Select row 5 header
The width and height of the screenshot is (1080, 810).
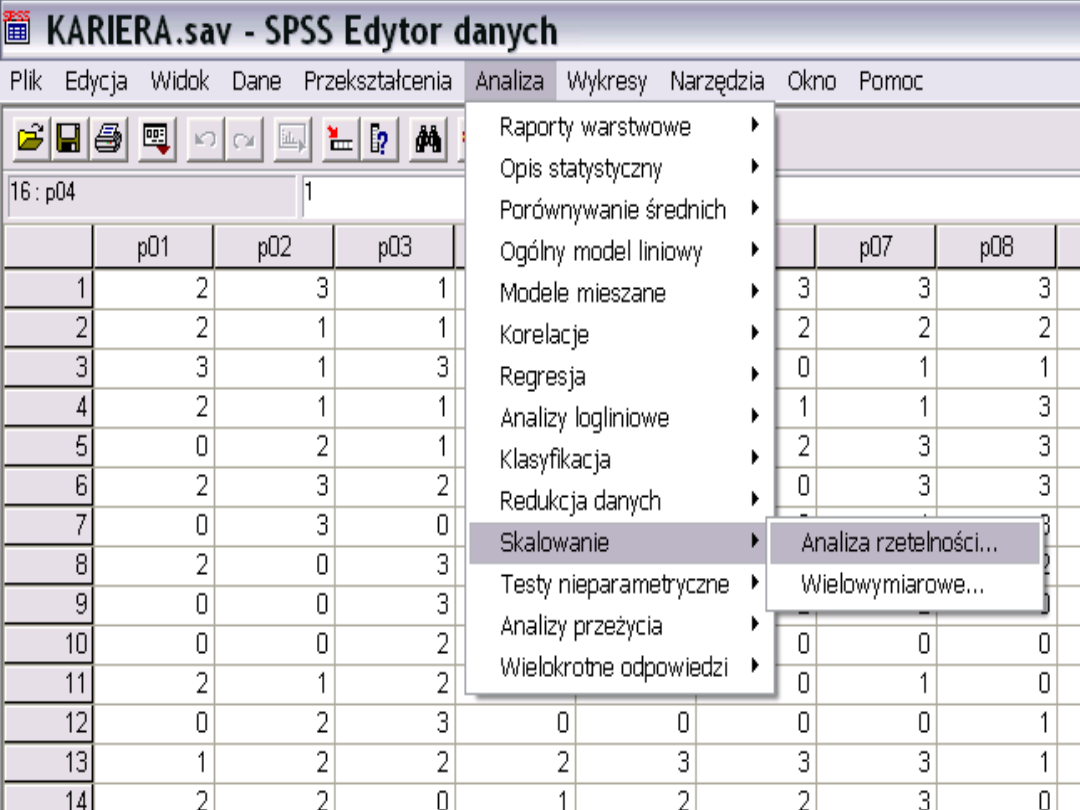(48, 445)
